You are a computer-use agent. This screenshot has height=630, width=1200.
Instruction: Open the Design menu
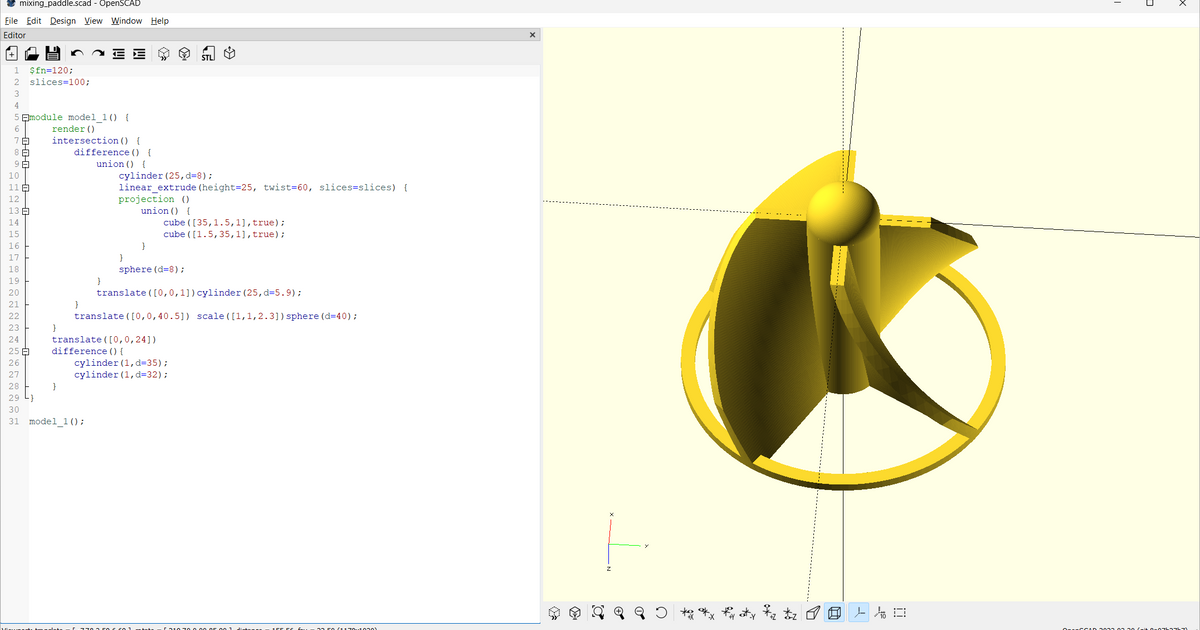(64, 20)
